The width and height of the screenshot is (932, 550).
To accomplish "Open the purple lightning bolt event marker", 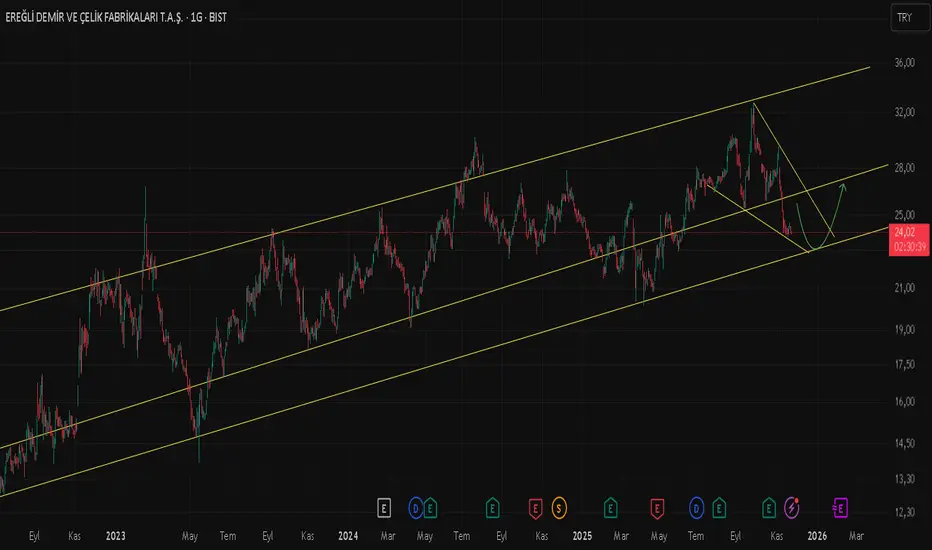I will coord(793,508).
